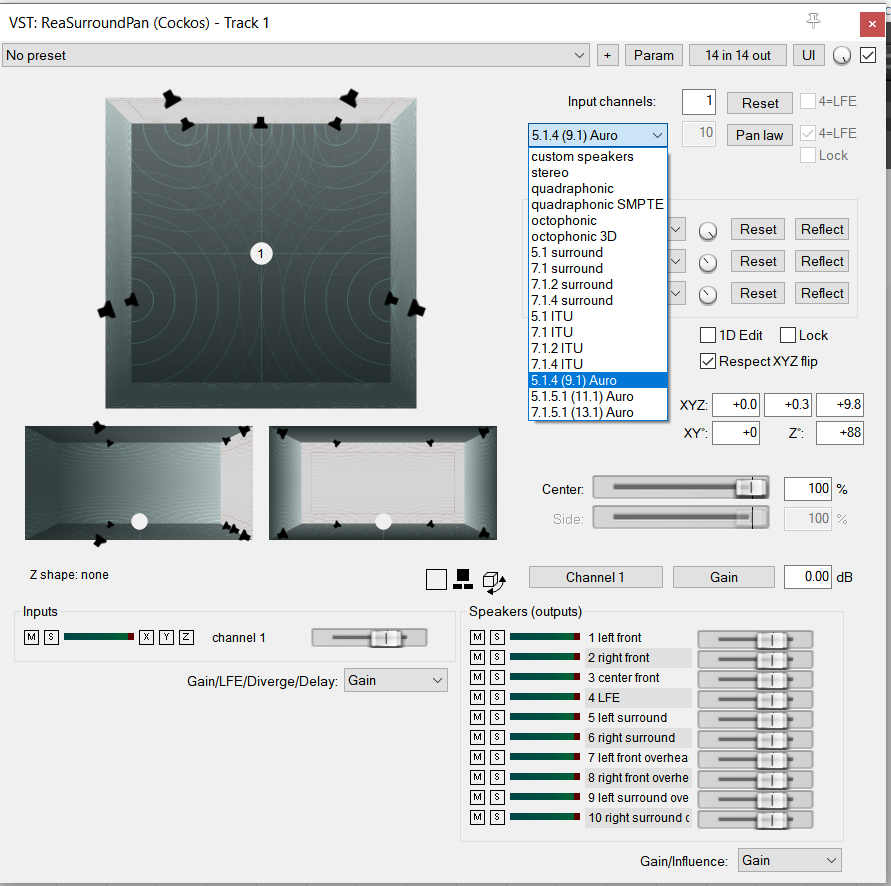This screenshot has height=886, width=891.
Task: Open the No preset dropdown
Action: (296, 55)
